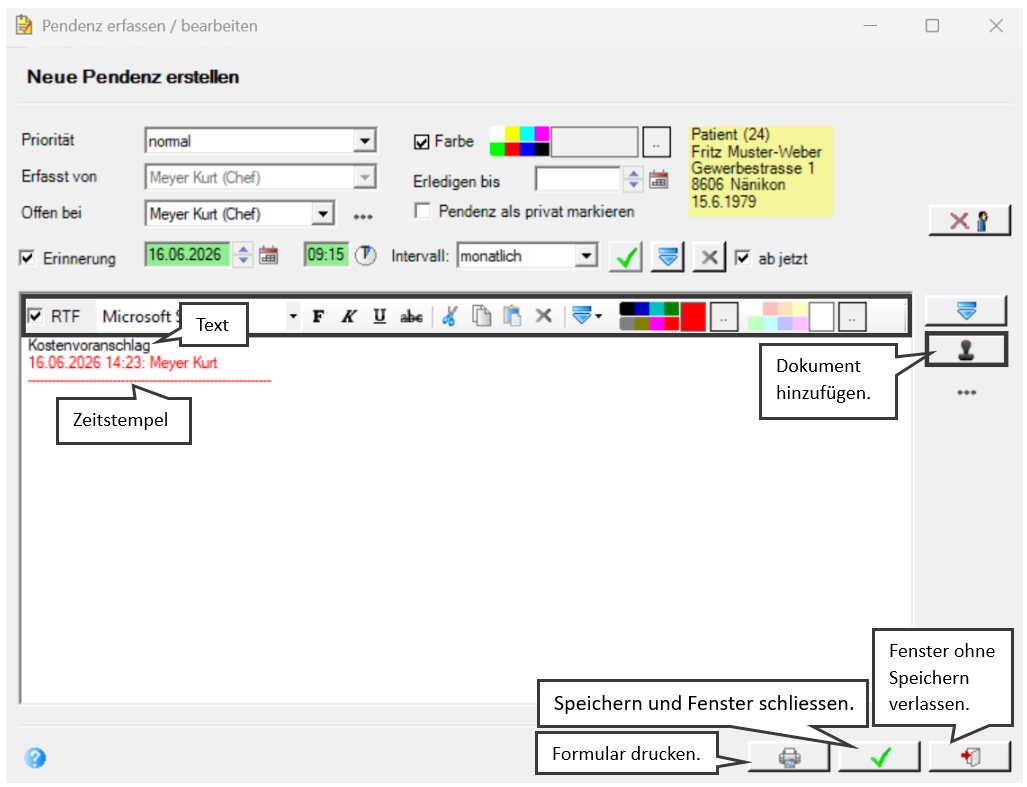The width and height of the screenshot is (1027, 787).
Task: Click the clock icon beside 09:15
Action: [x=365, y=255]
